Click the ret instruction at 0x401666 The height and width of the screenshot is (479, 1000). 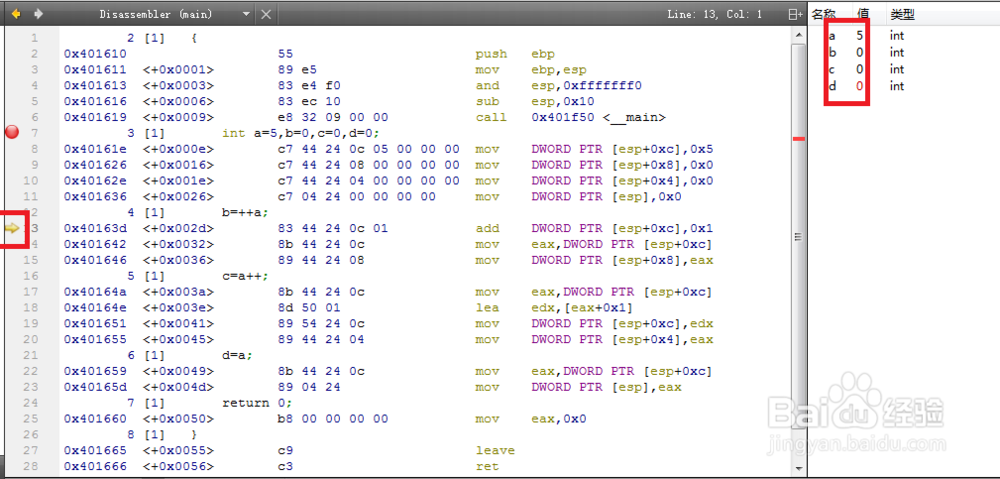pyautogui.click(x=487, y=466)
